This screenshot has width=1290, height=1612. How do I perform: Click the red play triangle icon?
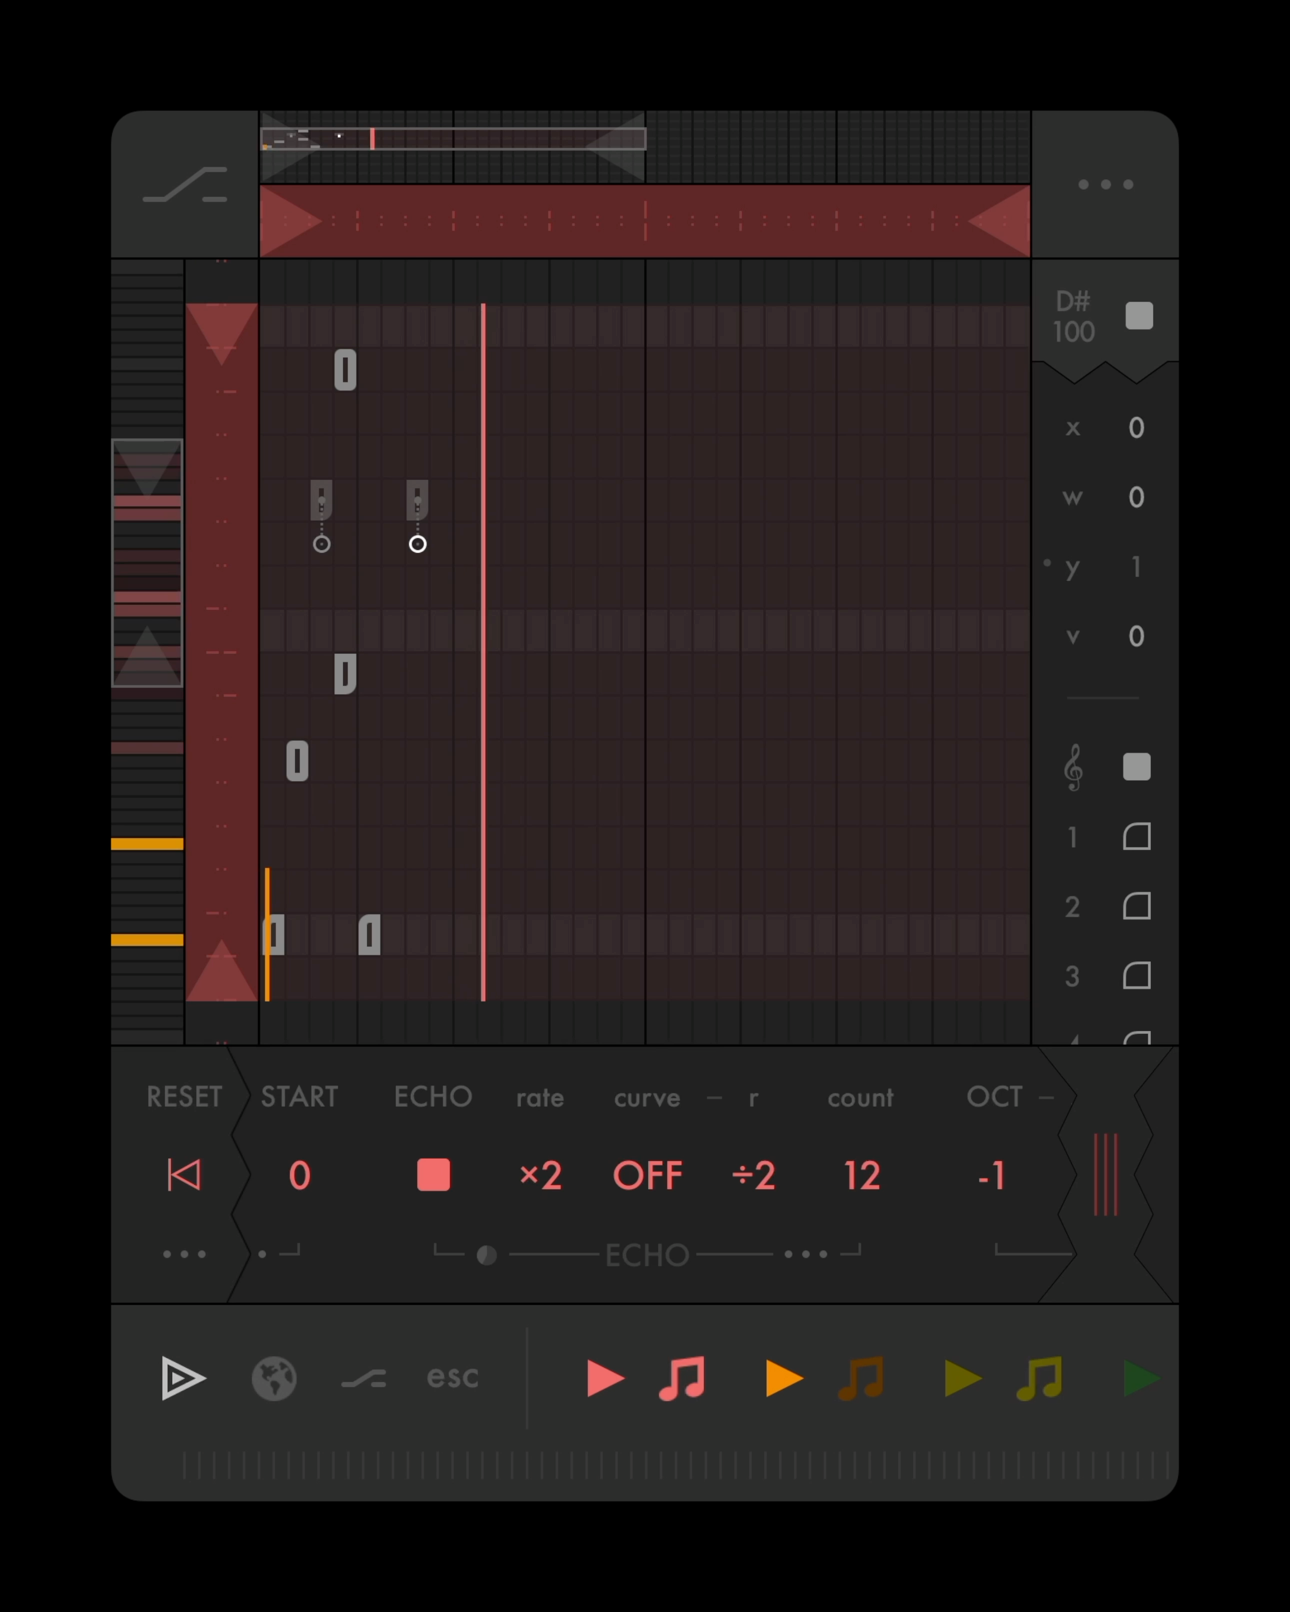click(x=604, y=1378)
